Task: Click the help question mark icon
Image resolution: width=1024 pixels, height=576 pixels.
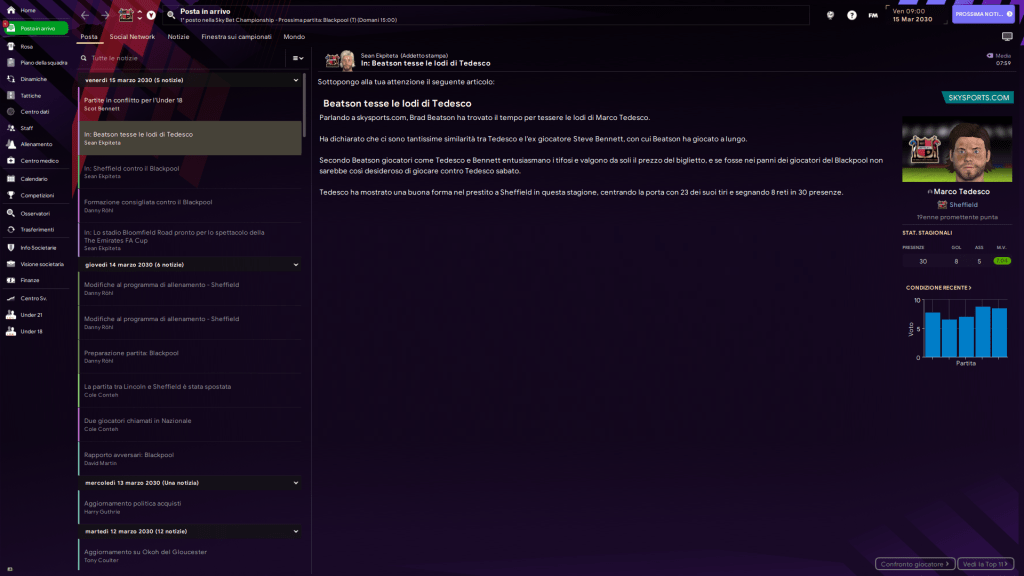Action: pos(852,15)
